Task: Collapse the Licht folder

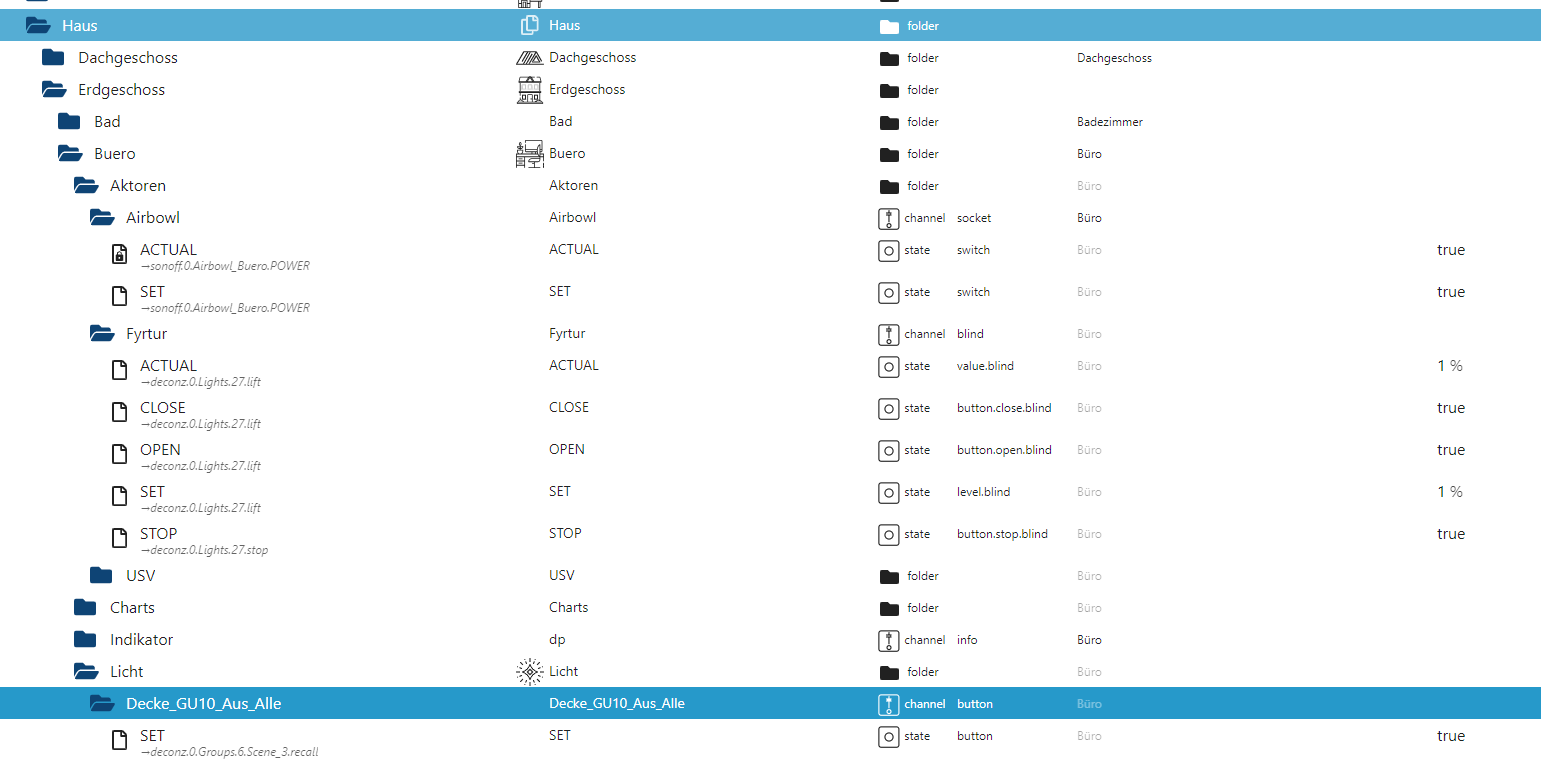Action: pyautogui.click(x=86, y=671)
